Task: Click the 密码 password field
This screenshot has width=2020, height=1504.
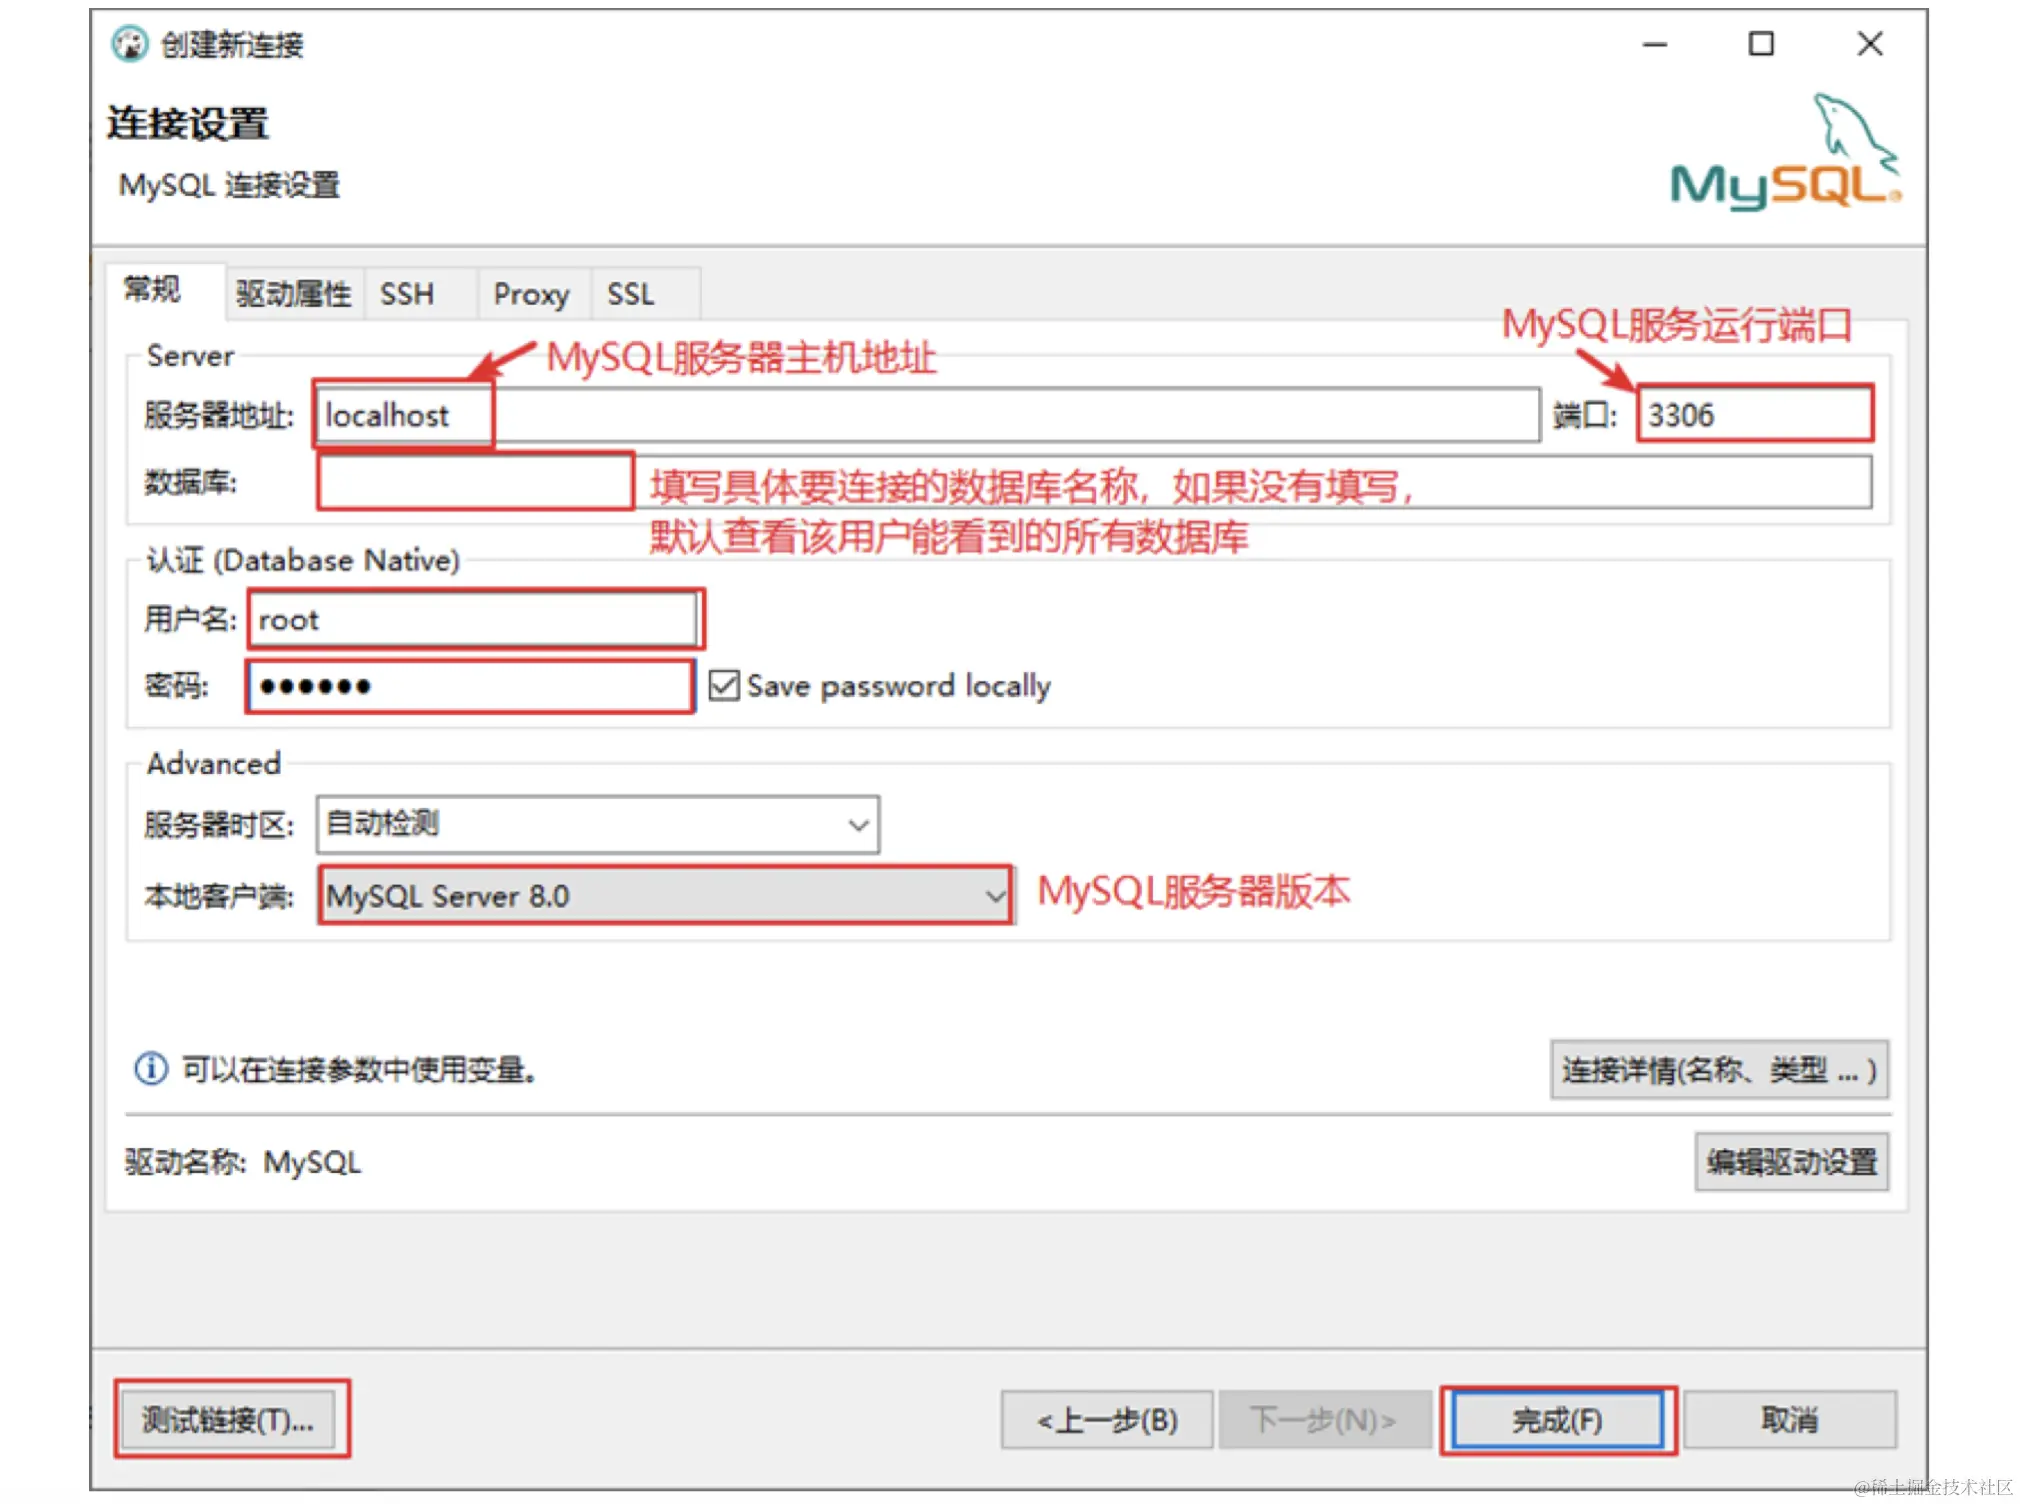Action: [470, 685]
